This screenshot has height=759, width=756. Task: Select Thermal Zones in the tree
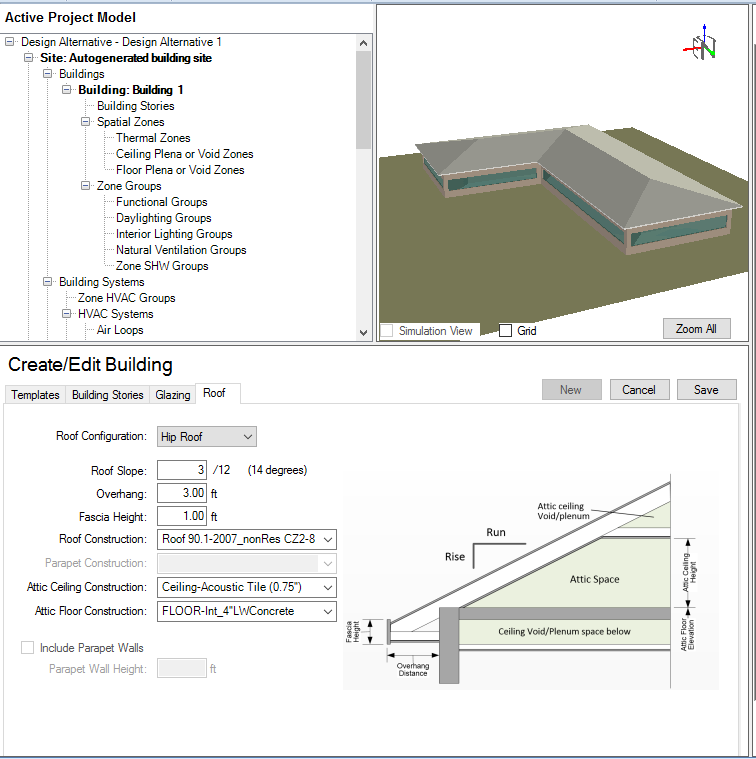pyautogui.click(x=152, y=138)
